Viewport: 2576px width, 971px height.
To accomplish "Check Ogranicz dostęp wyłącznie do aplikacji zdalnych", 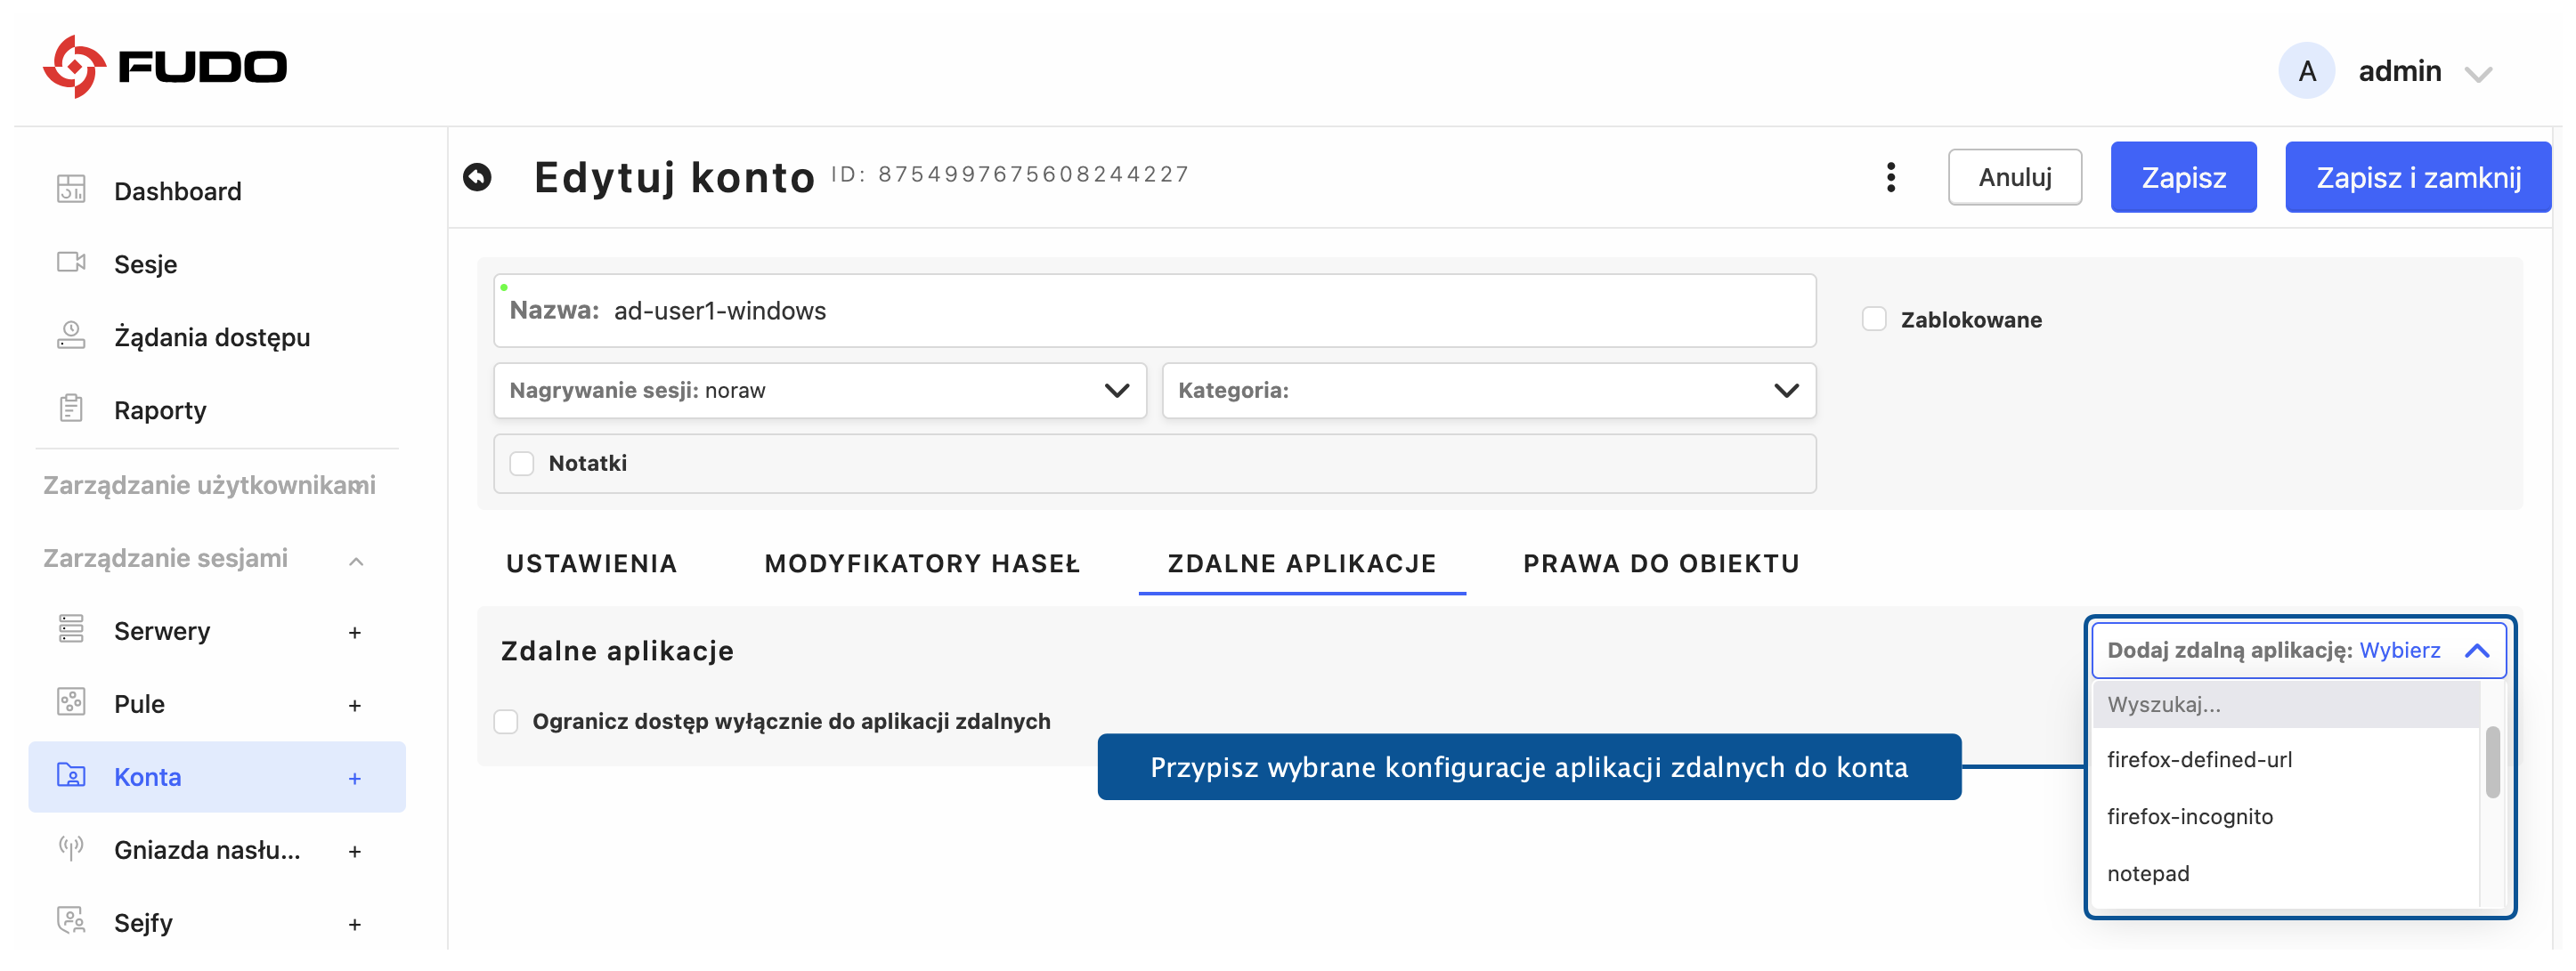I will (x=506, y=721).
